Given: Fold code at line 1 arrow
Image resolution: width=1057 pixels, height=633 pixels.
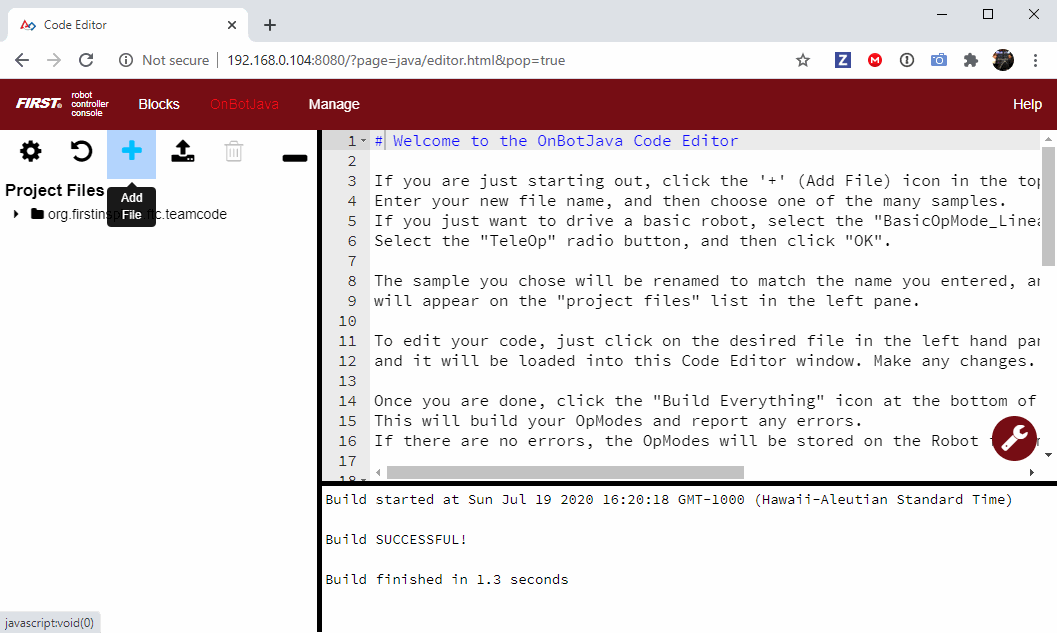Looking at the screenshot, I should 364,141.
